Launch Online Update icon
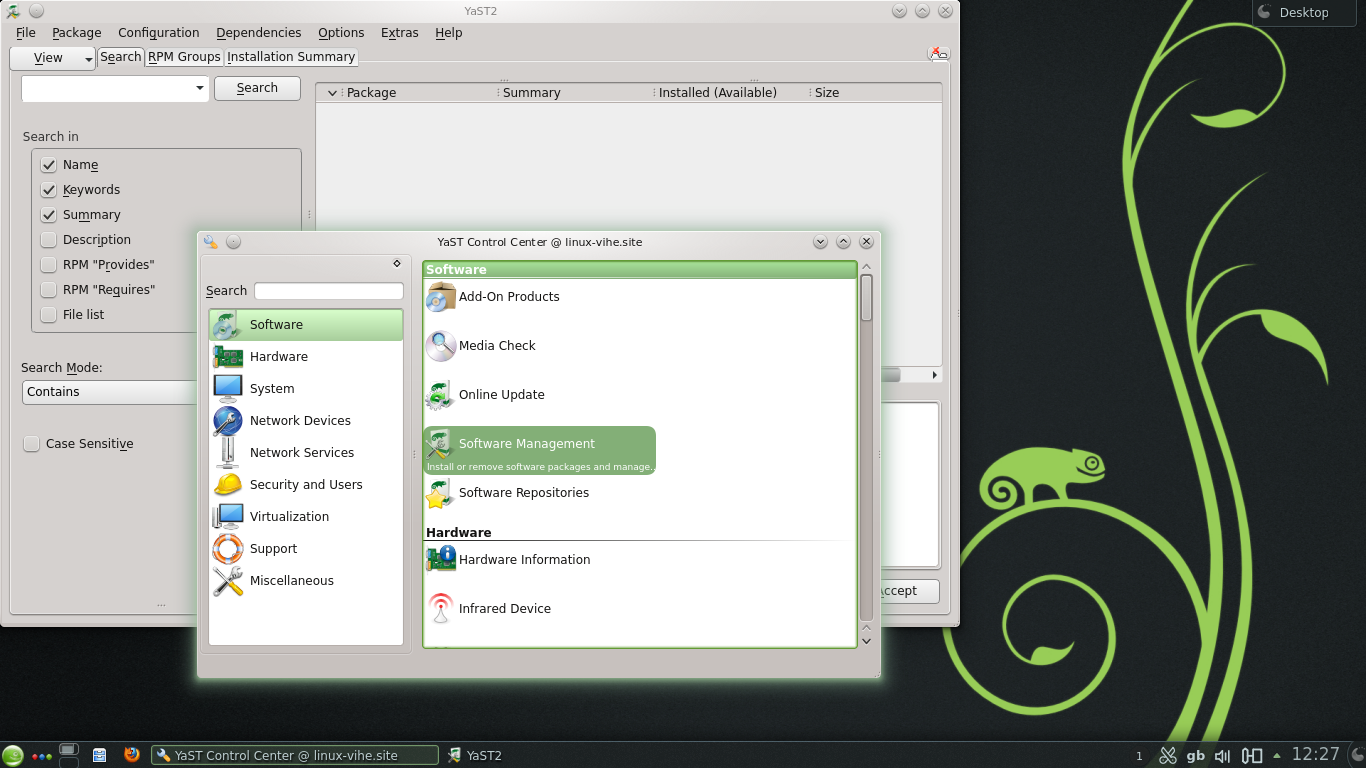Image resolution: width=1366 pixels, height=768 pixels. pyautogui.click(x=440, y=395)
